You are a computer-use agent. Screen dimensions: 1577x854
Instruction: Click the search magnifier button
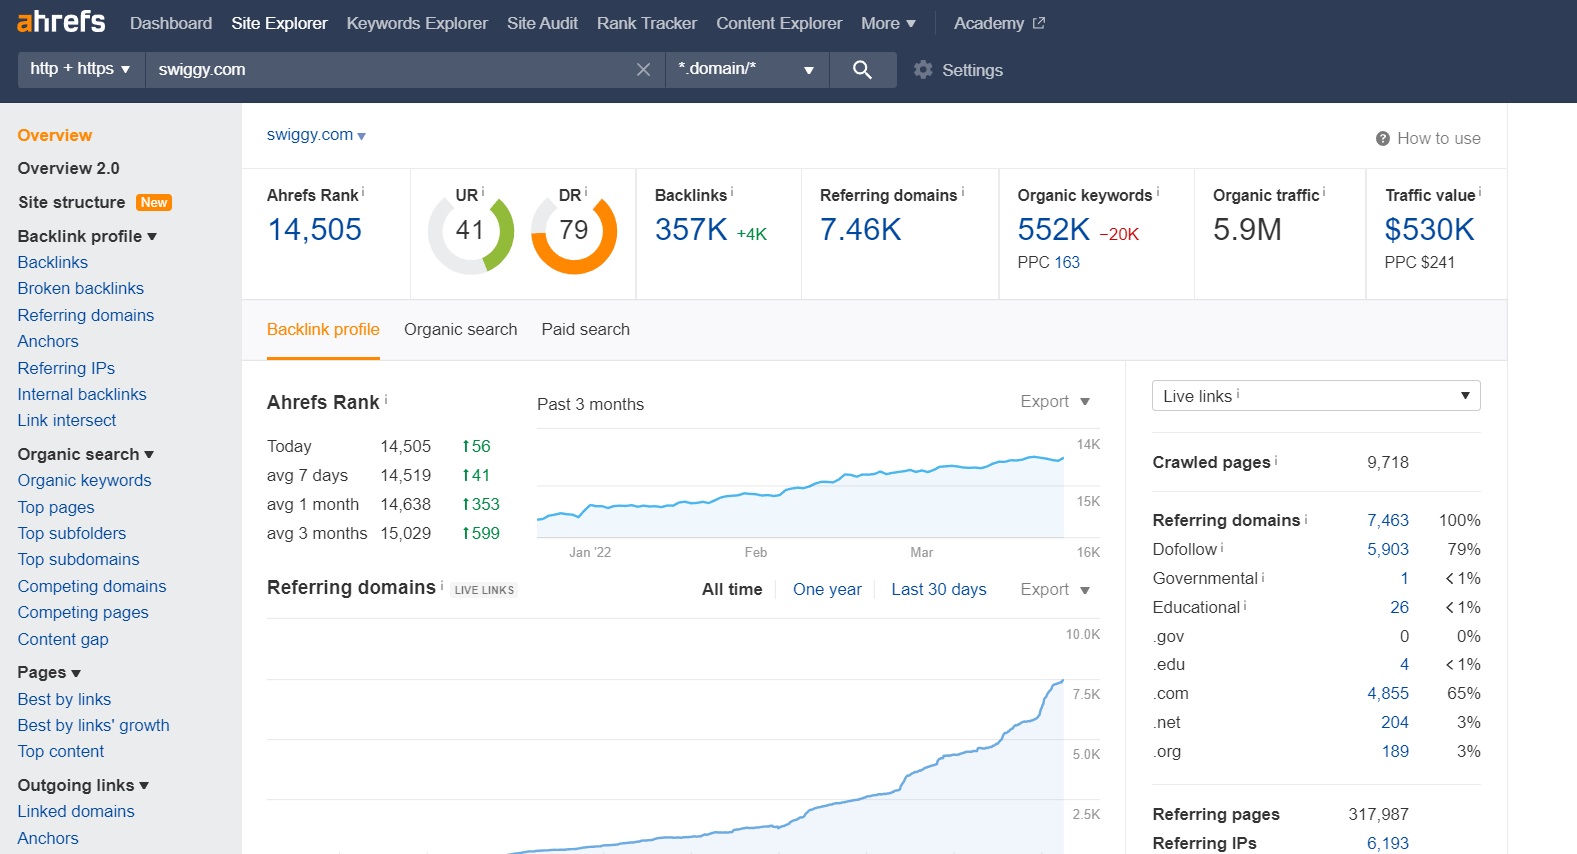(x=862, y=69)
